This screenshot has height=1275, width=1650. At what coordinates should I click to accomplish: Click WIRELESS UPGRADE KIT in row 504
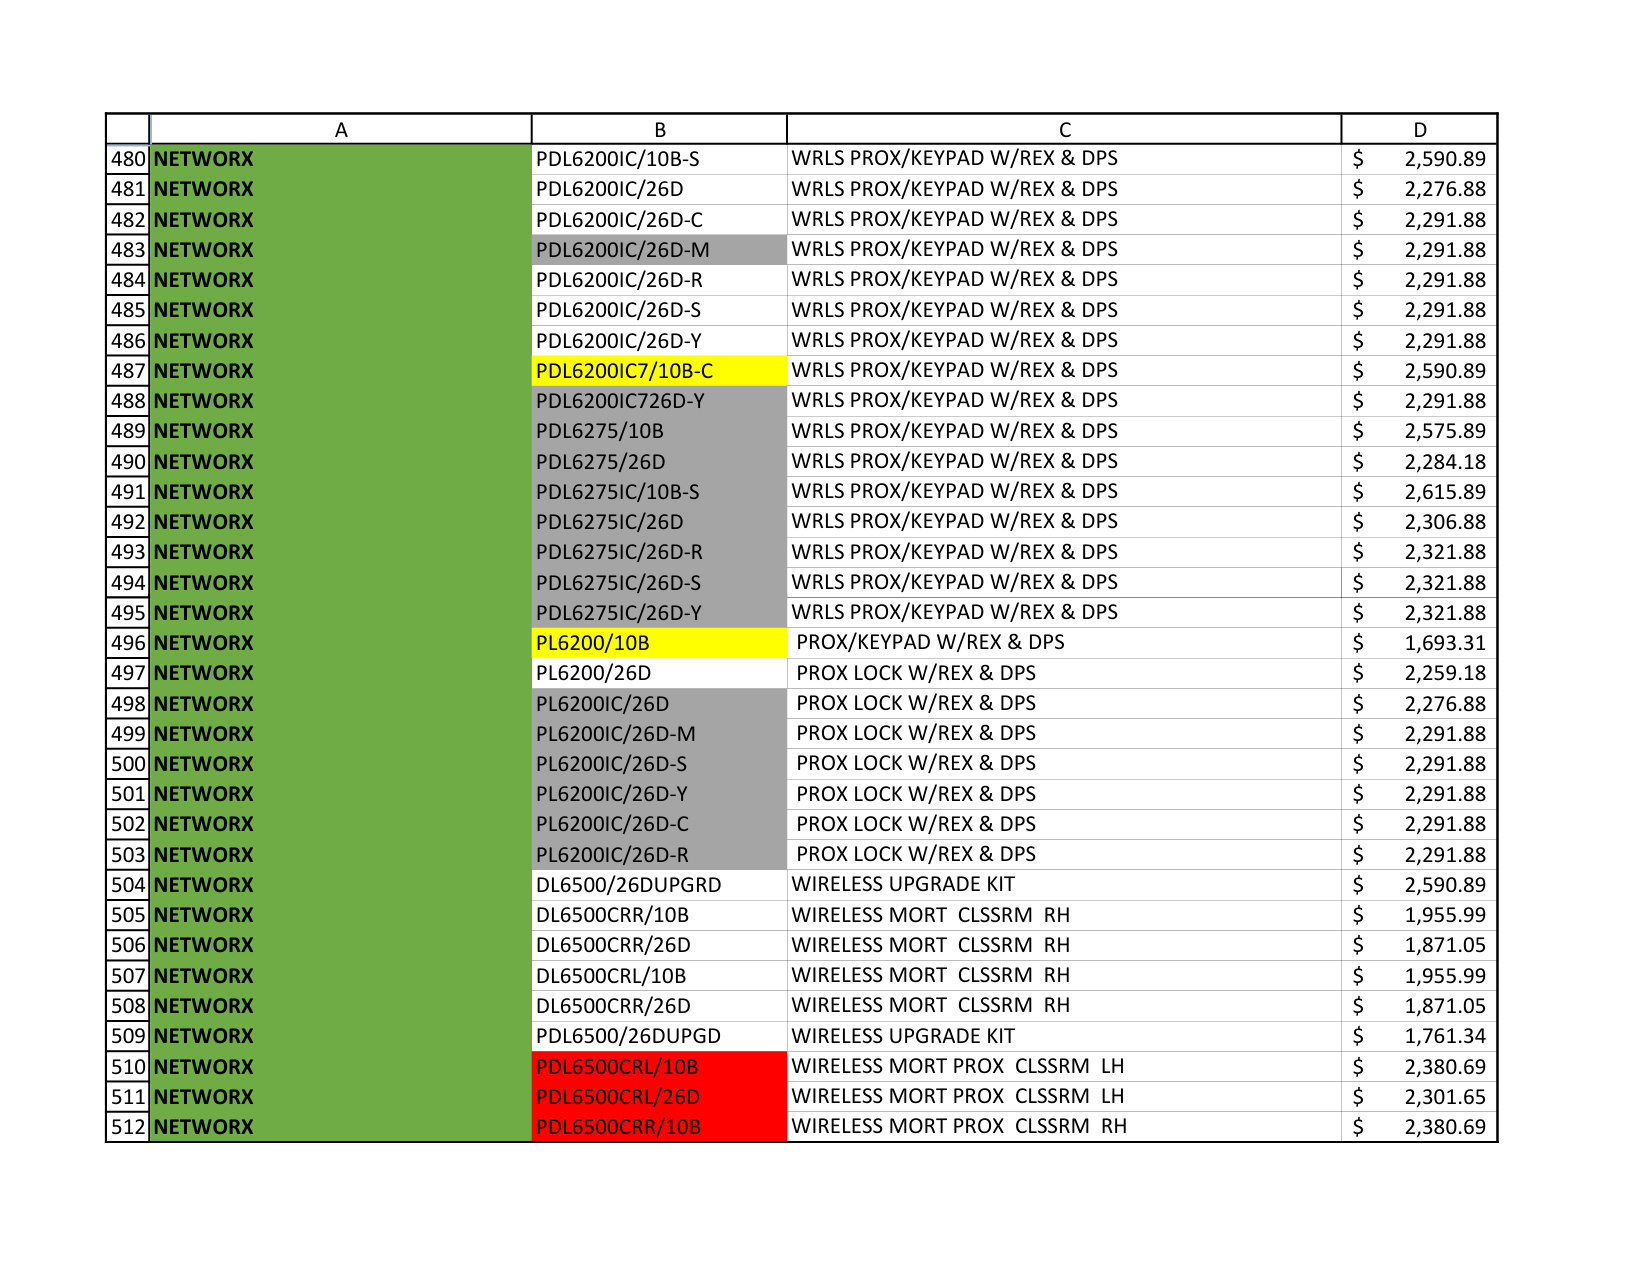pos(1064,885)
